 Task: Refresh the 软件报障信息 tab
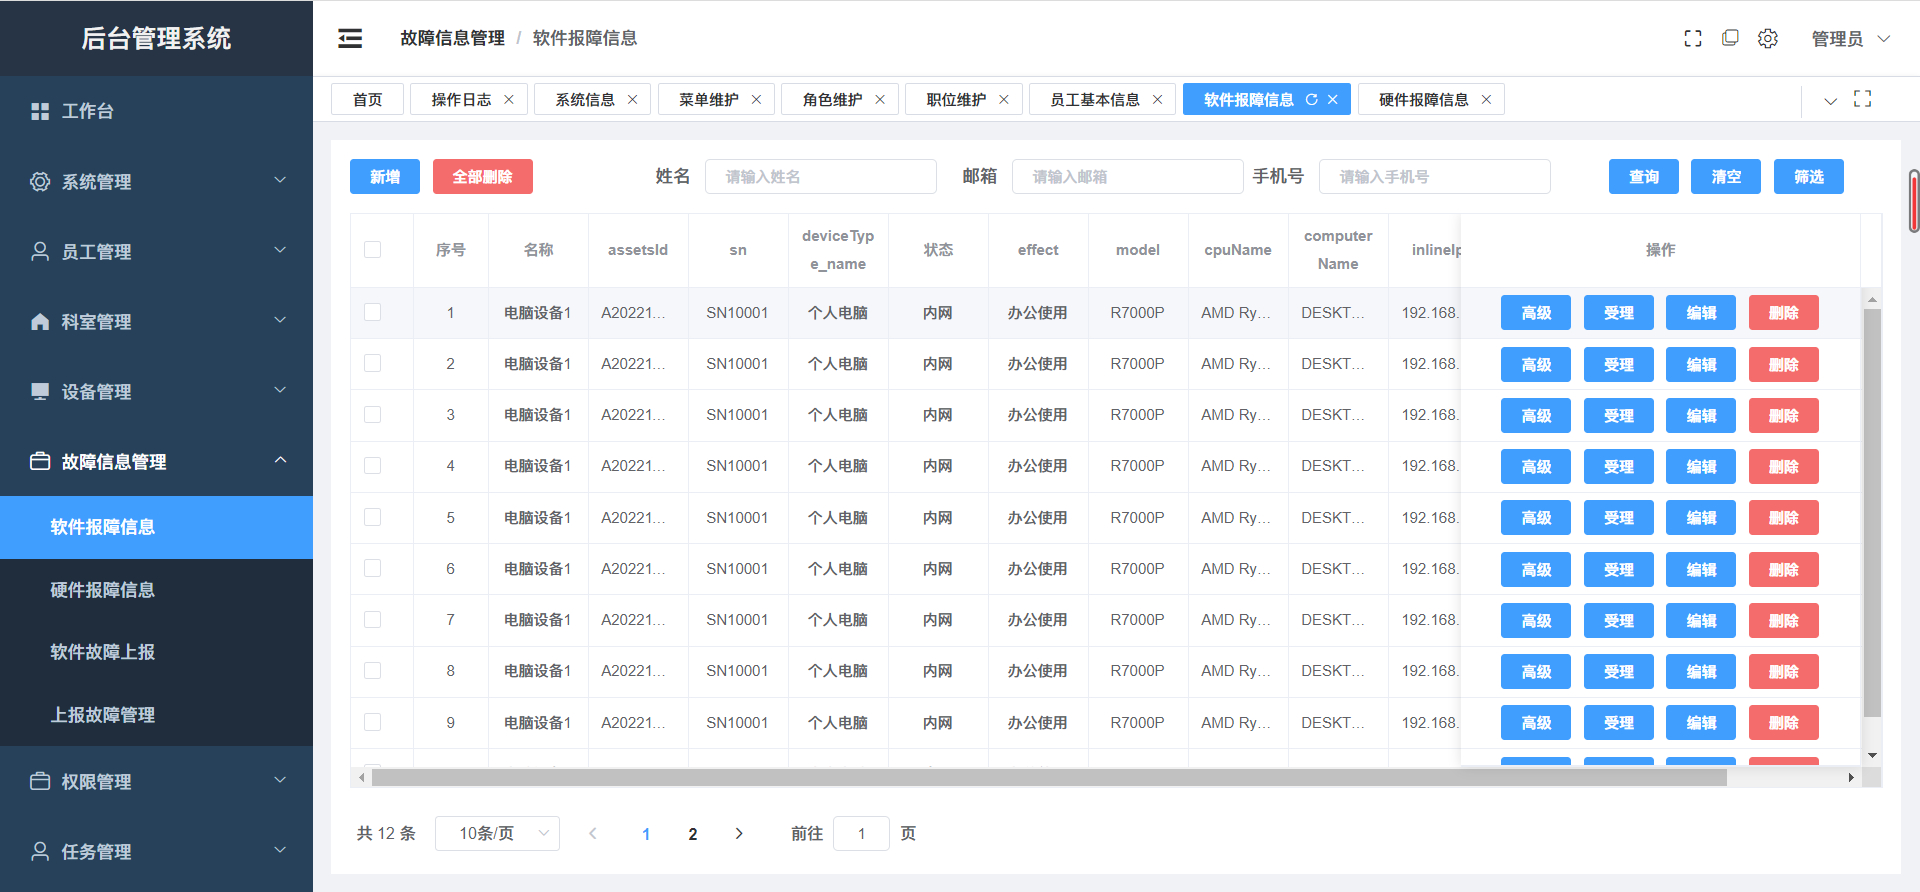(1311, 99)
